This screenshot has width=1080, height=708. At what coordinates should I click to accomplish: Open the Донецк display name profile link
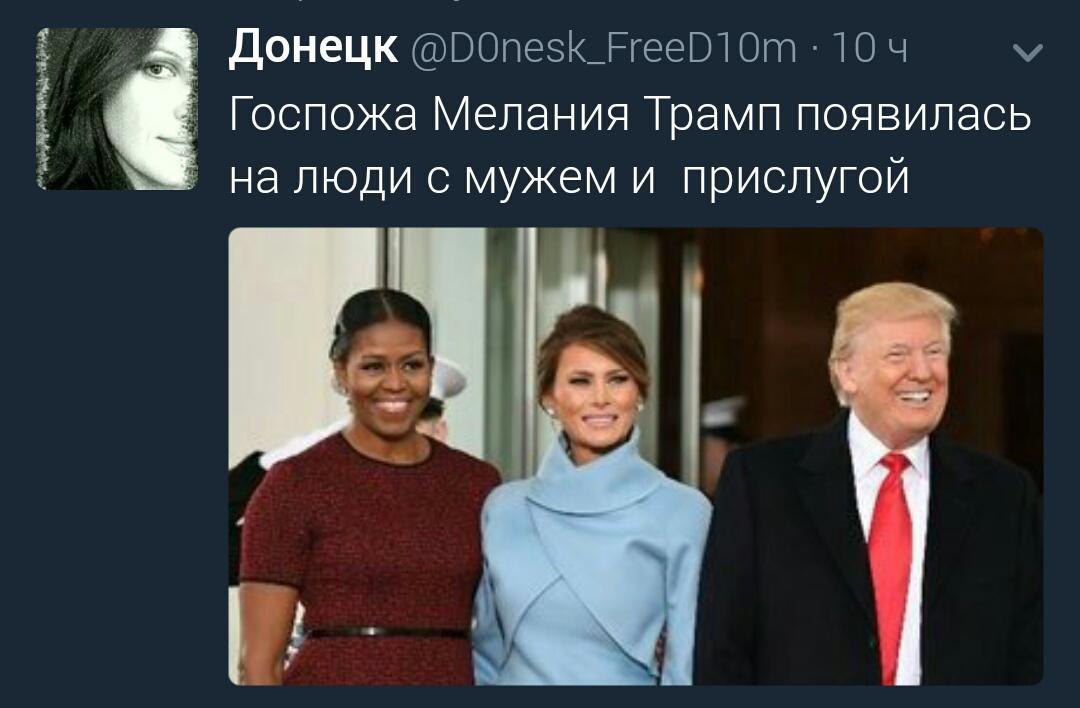click(313, 48)
